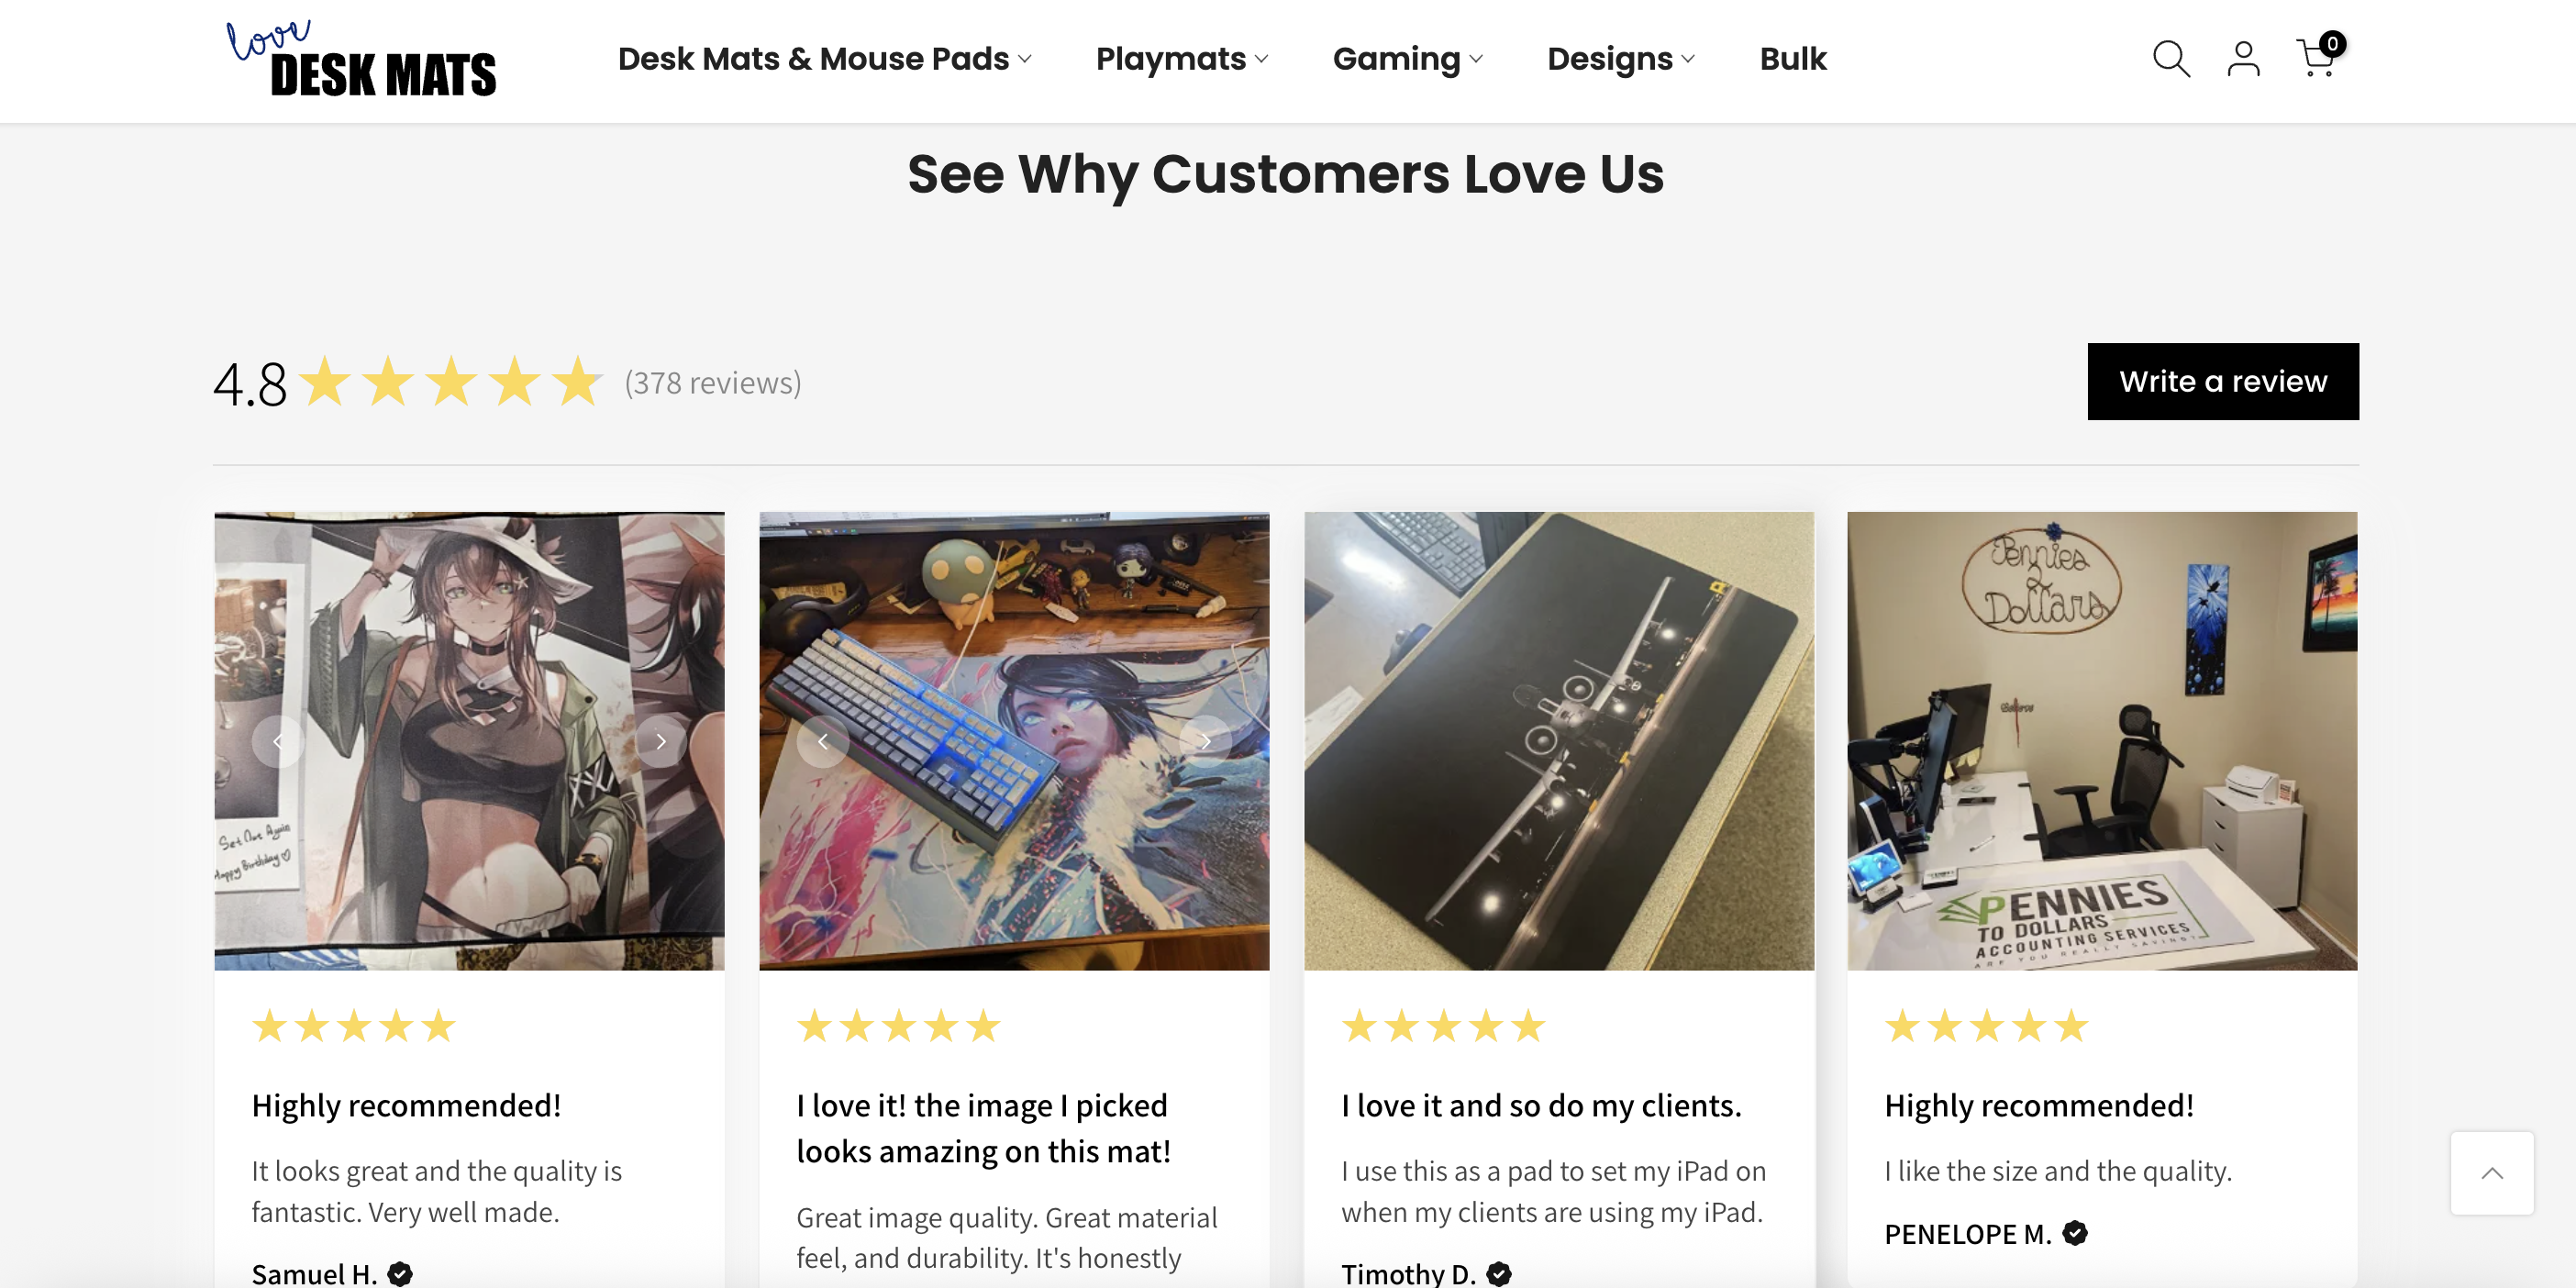2576x1288 pixels.
Task: Open the airplane desk mat review photo
Action: click(1558, 741)
